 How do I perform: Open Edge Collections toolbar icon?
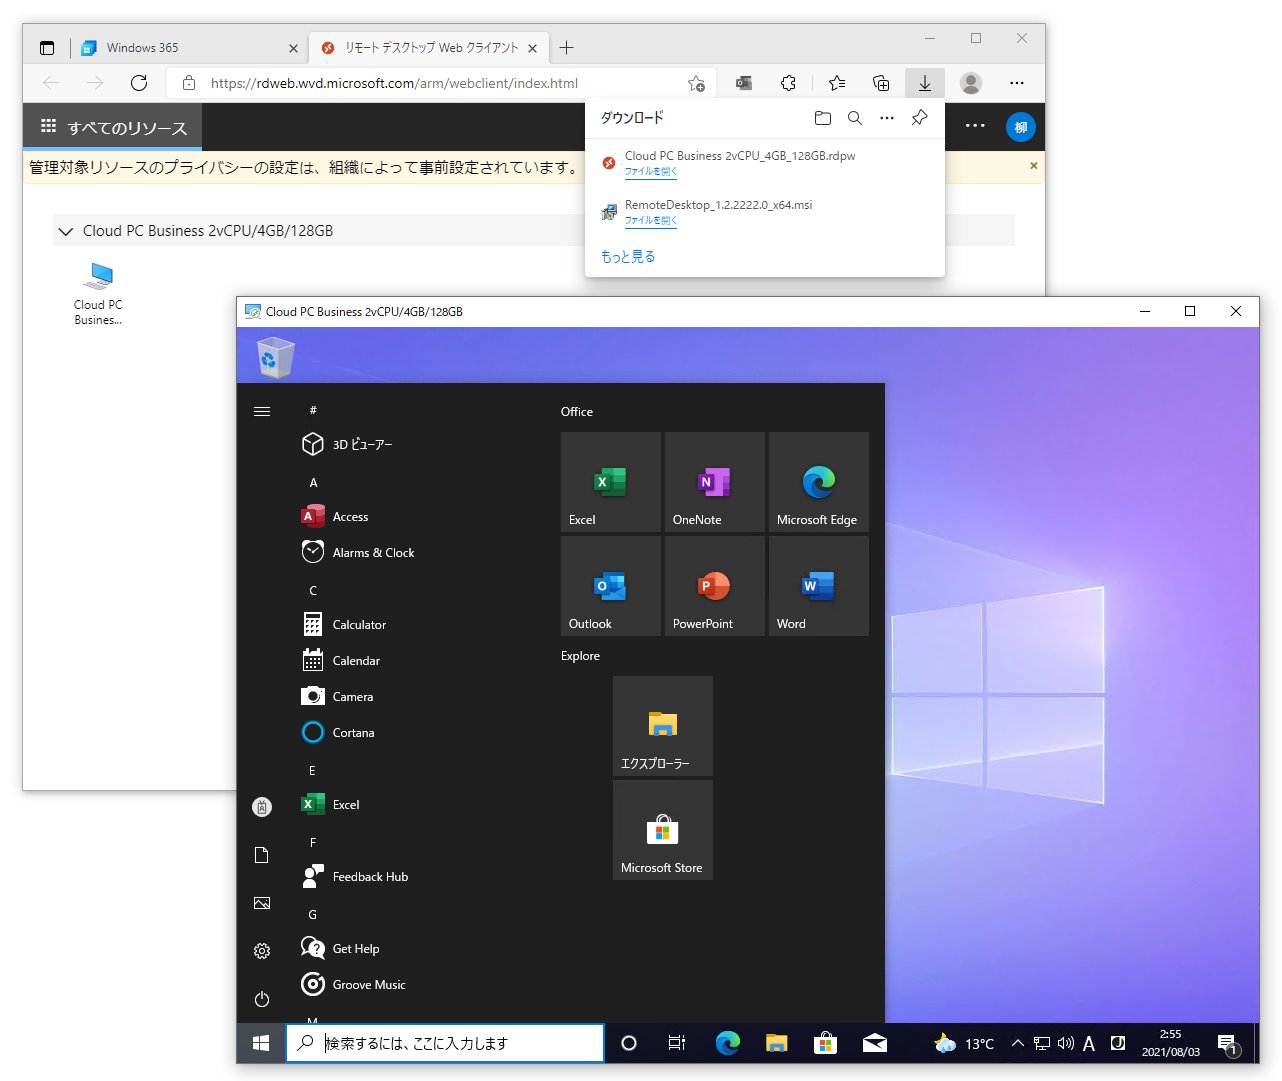pyautogui.click(x=881, y=83)
